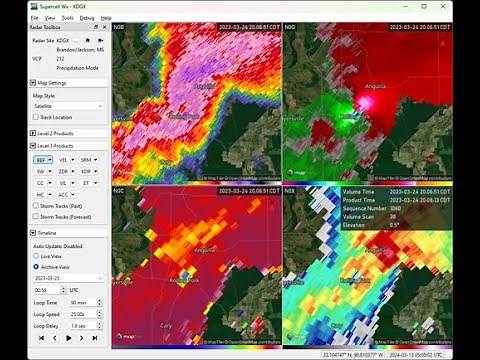This screenshot has height=360, width=480.
Task: Expand the Level 2 Products section
Action: 33,133
